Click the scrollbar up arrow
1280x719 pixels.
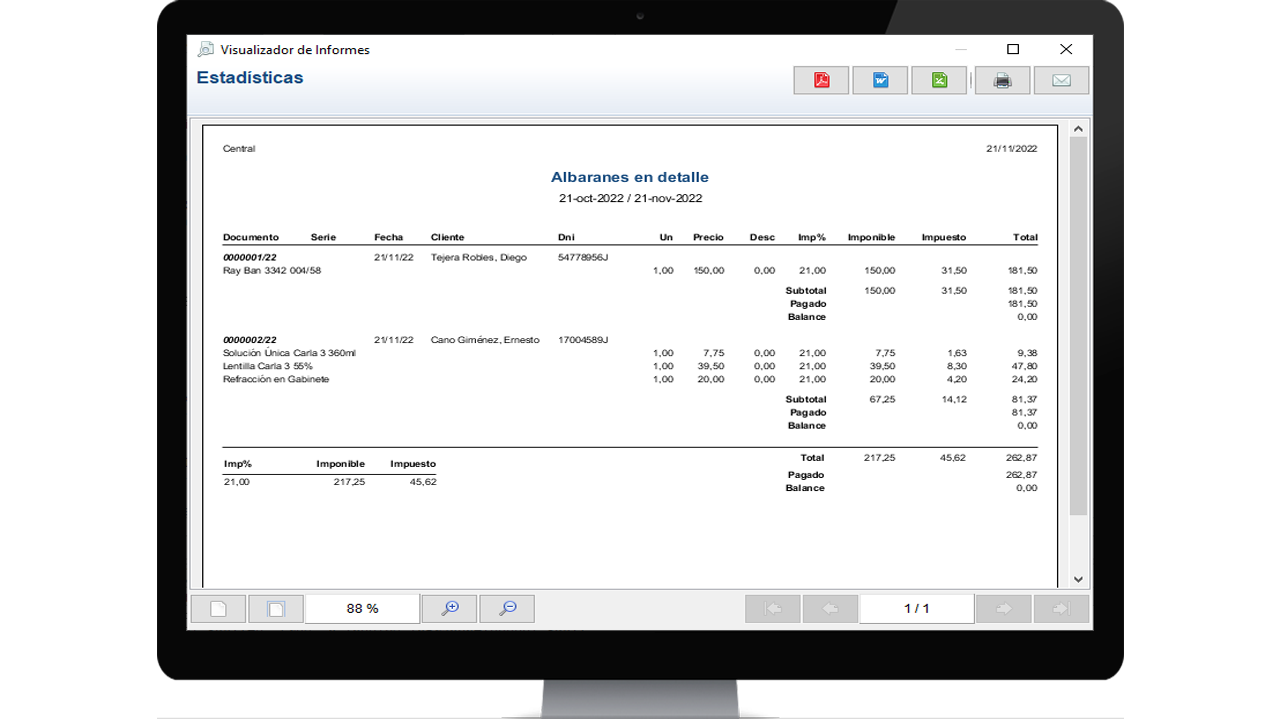click(1078, 129)
